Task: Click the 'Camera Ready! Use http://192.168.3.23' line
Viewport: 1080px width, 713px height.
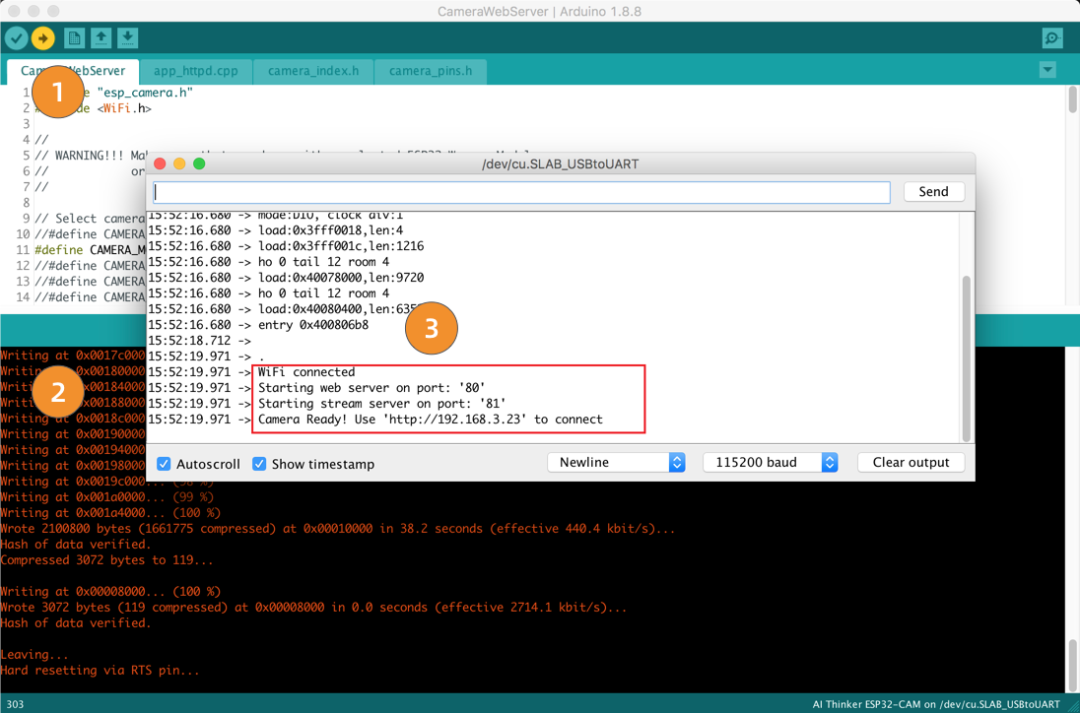Action: click(430, 420)
